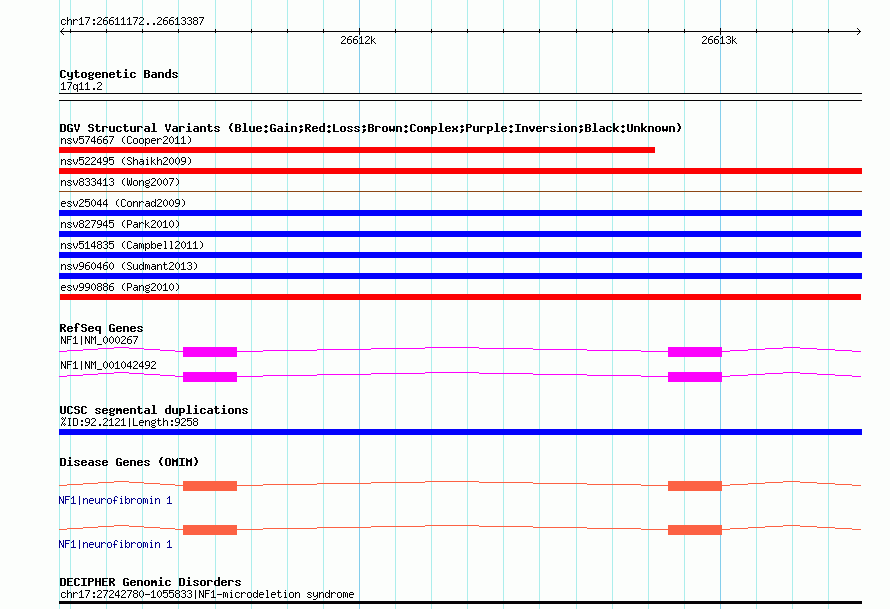Click the Cytogenetic Bands track title
Image resolution: width=890 pixels, height=609 pixels.
(x=119, y=74)
